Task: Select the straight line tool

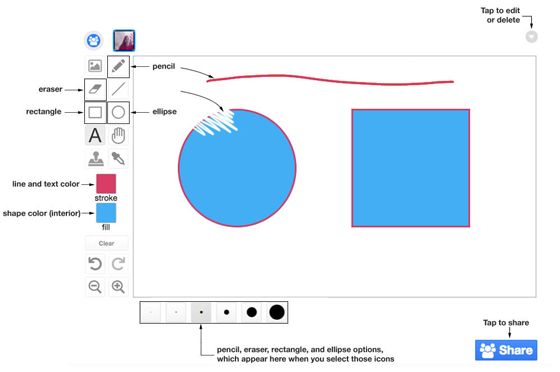Action: coord(118,89)
